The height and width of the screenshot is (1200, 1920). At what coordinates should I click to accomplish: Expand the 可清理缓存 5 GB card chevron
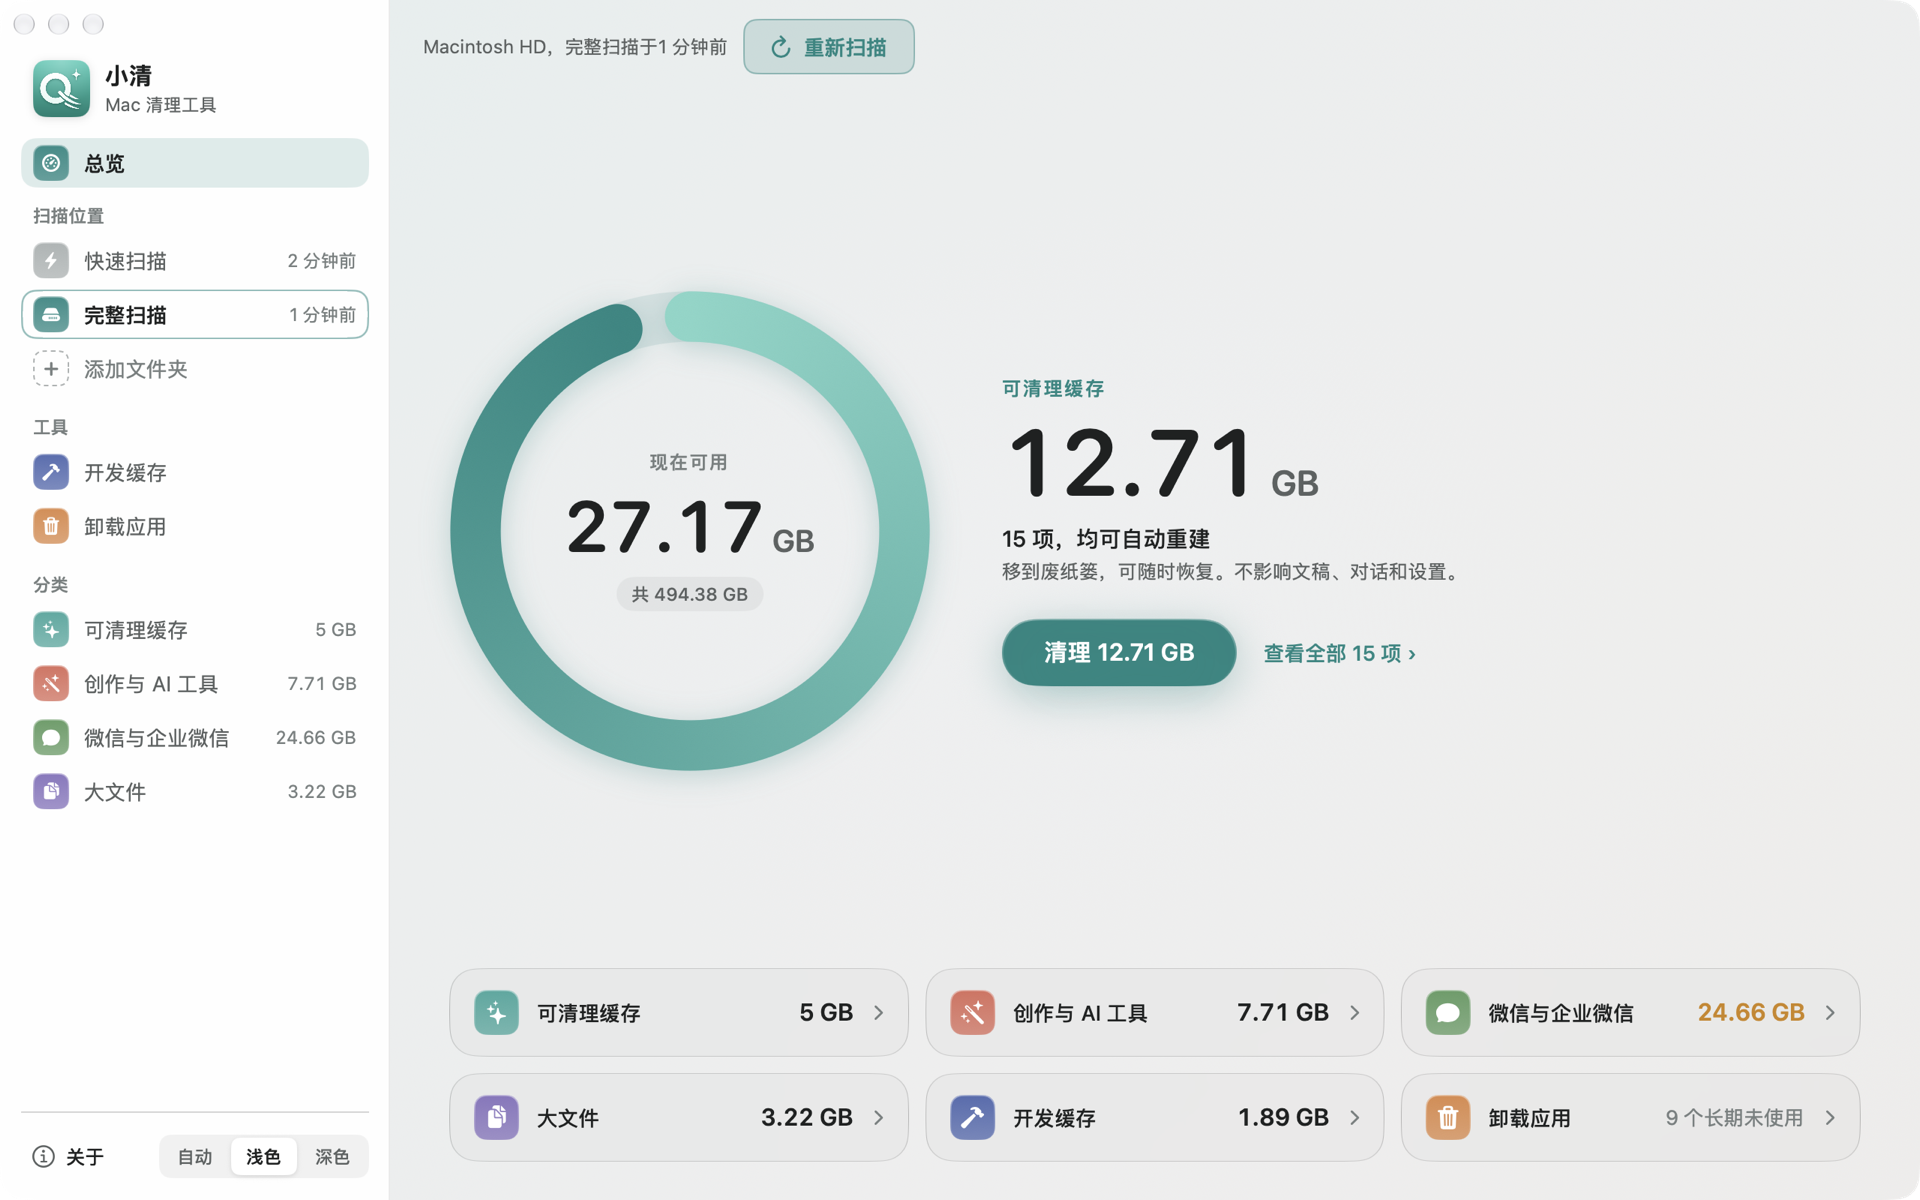(879, 1013)
